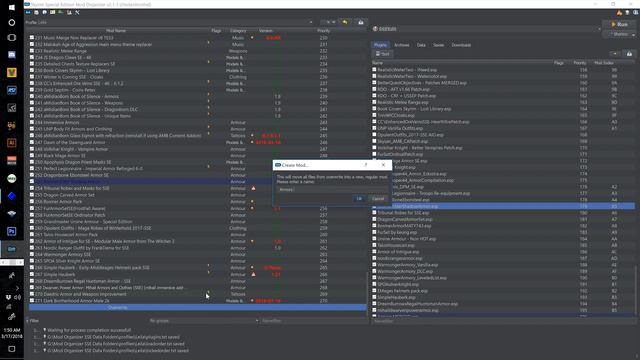Viewport: 640px width, 360px height.
Task: Click the Priority column header in plugin list
Action: (580, 63)
